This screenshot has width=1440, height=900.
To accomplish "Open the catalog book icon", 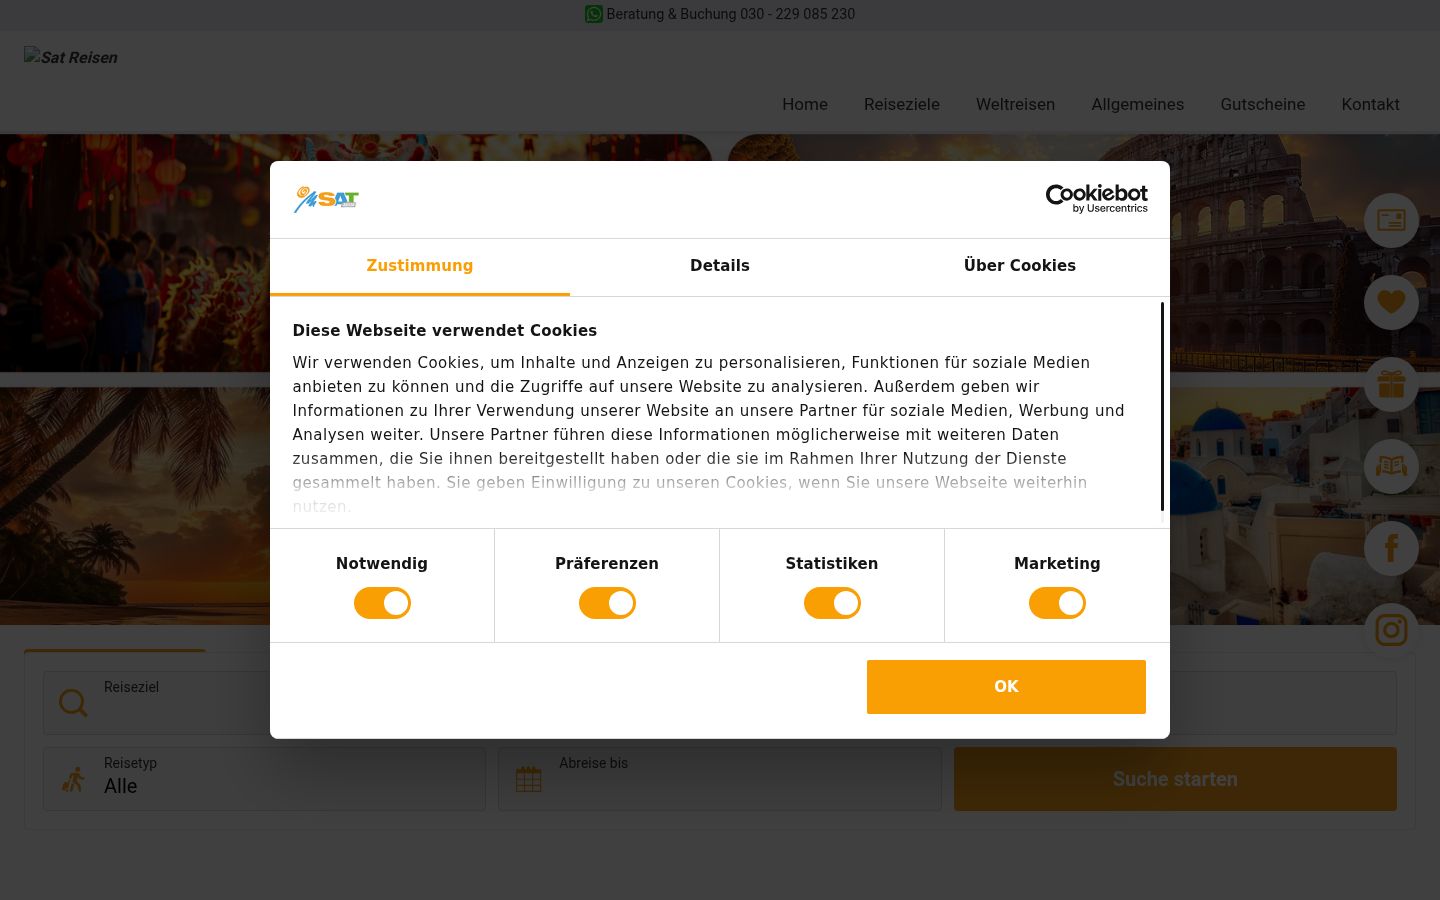I will (1391, 466).
